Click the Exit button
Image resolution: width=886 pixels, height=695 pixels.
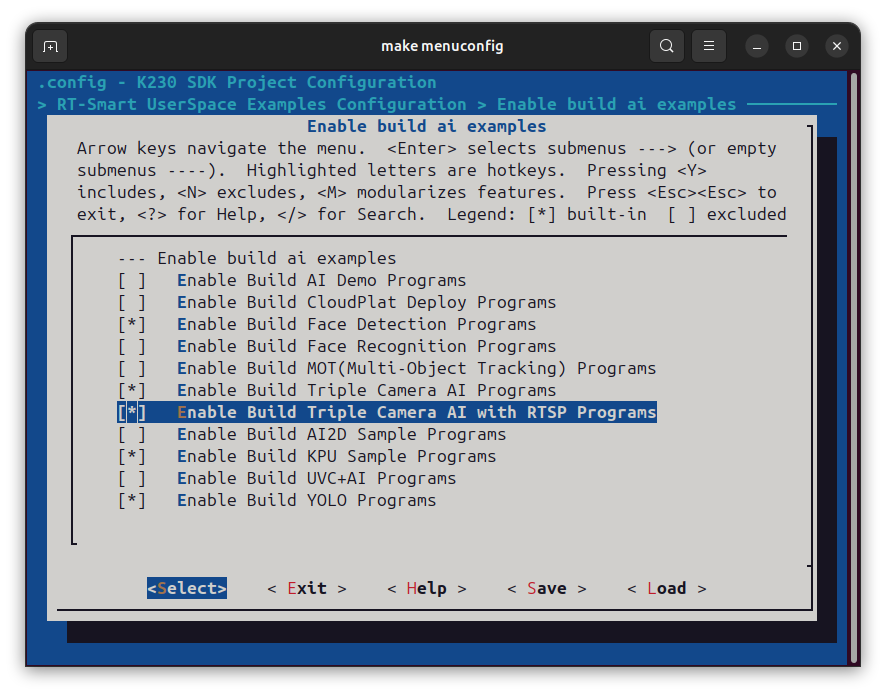[x=307, y=588]
